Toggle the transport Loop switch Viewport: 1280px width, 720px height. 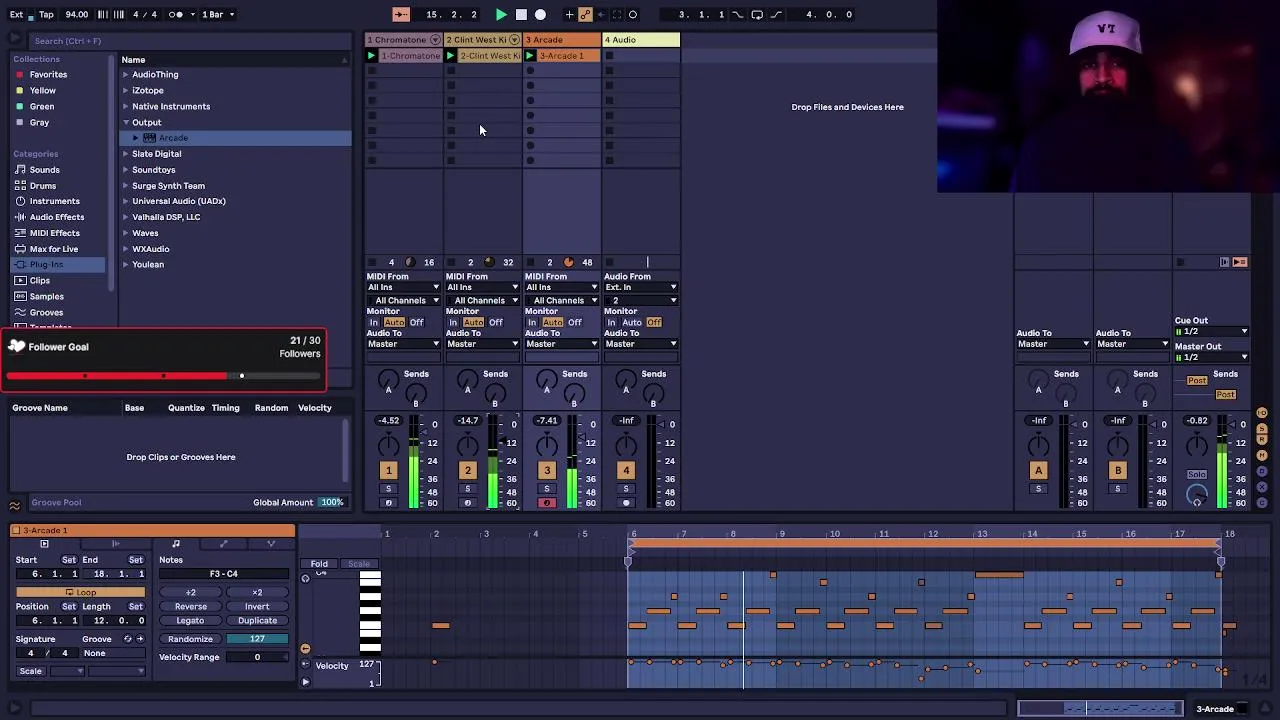pyautogui.click(x=757, y=14)
